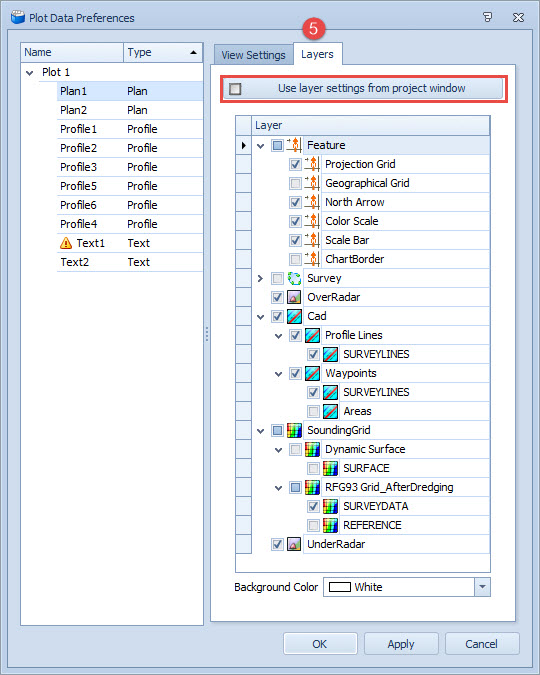Screen dimensions: 540x675
Task: Click the North Arrow feature icon
Action: pyautogui.click(x=312, y=202)
